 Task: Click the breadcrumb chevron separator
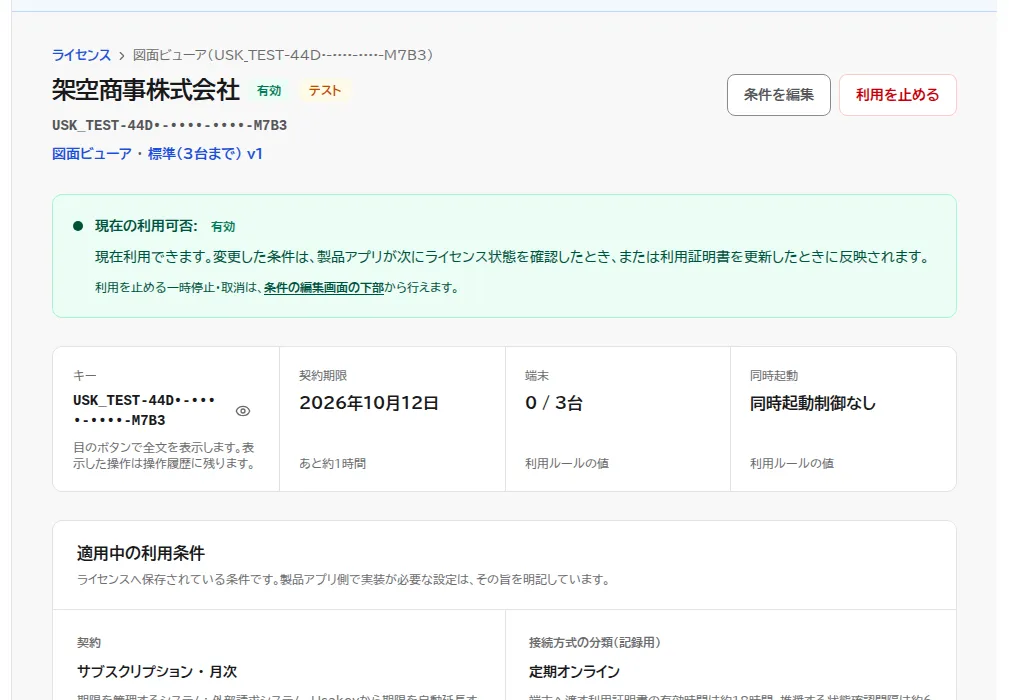pos(122,56)
